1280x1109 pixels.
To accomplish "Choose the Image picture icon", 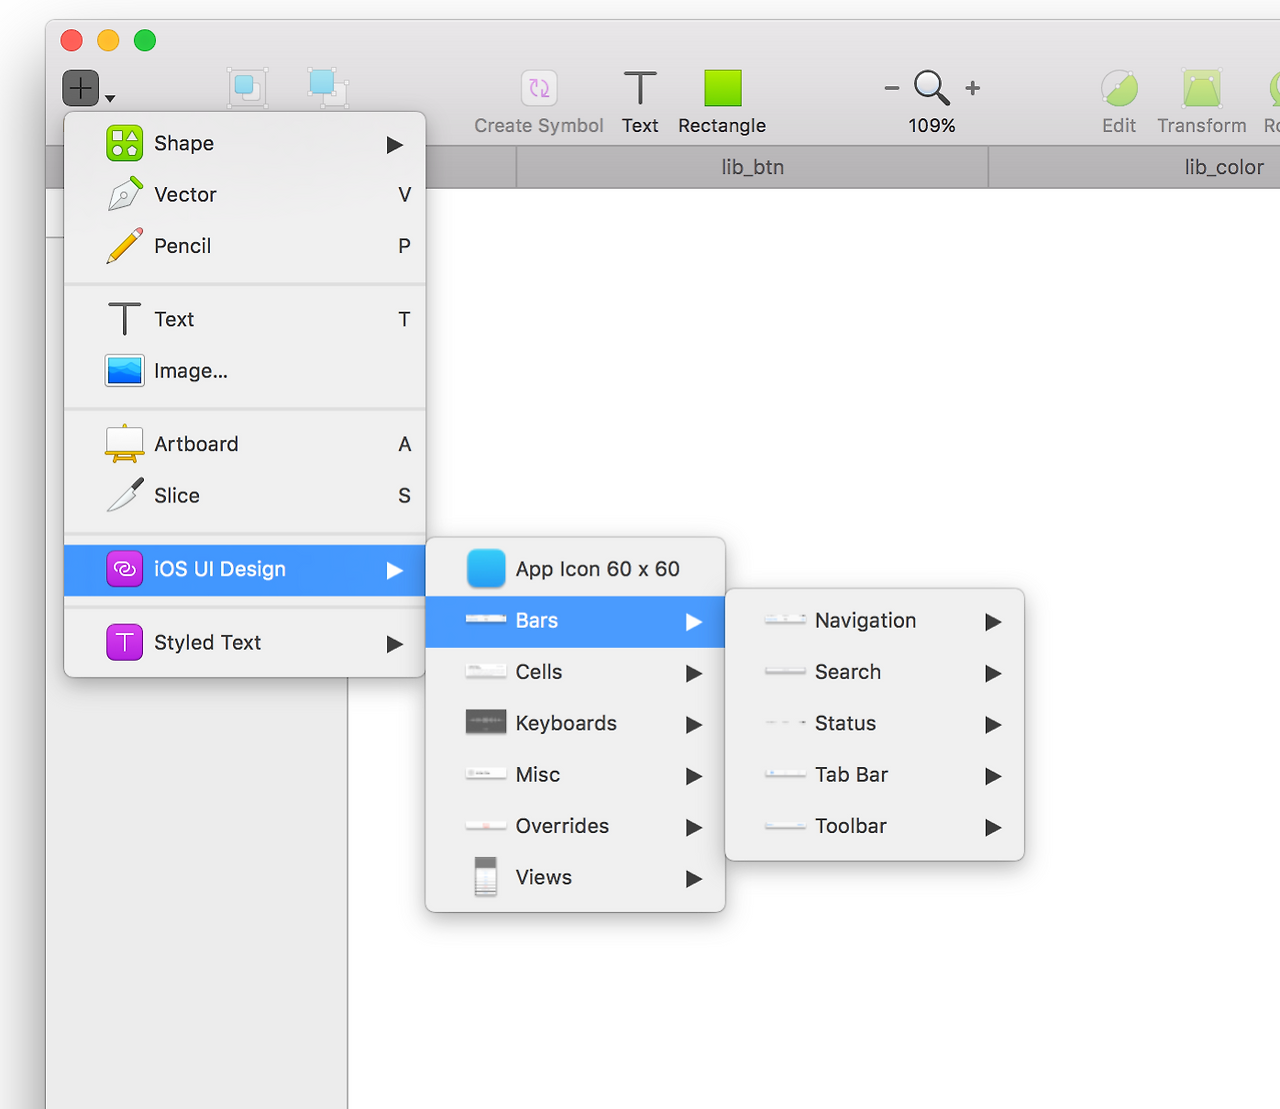I will 125,371.
